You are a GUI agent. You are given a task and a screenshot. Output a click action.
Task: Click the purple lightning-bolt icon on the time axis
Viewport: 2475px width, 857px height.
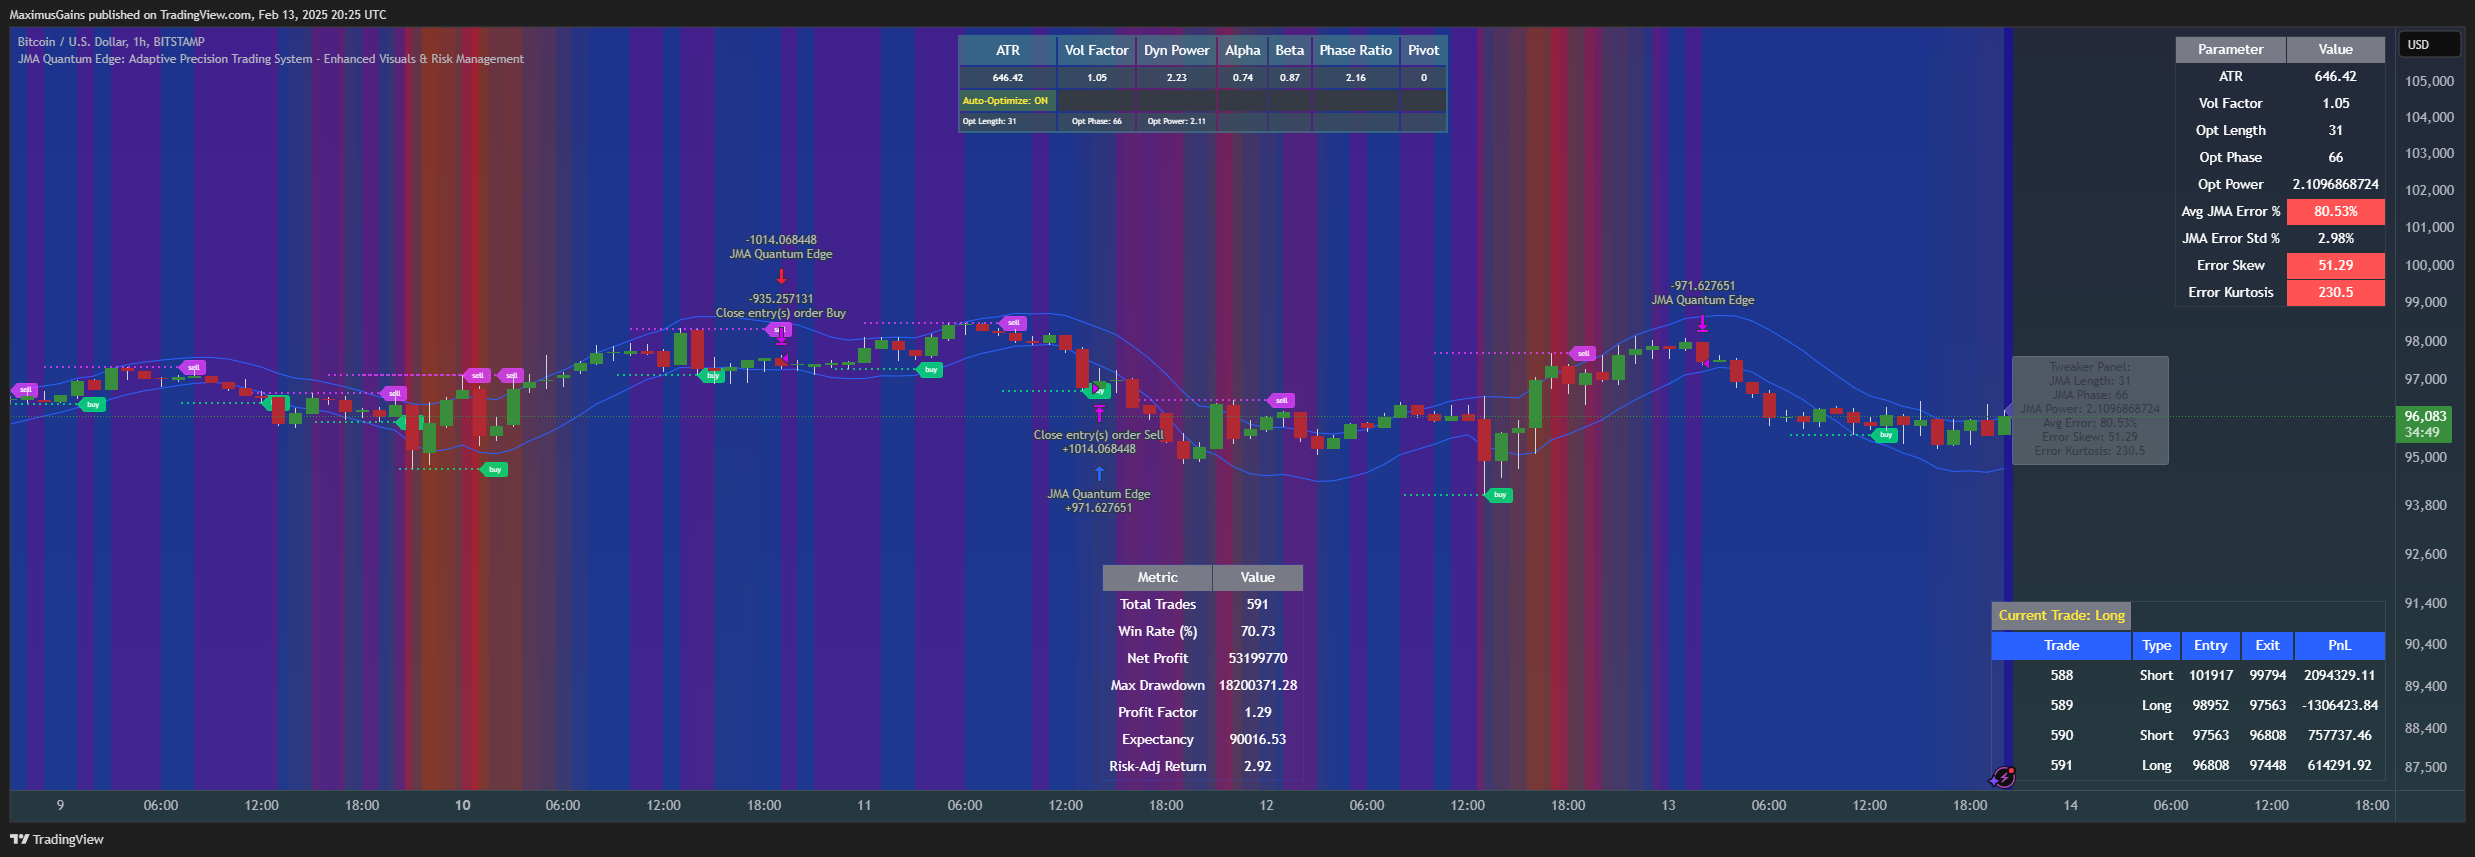[x=2003, y=777]
